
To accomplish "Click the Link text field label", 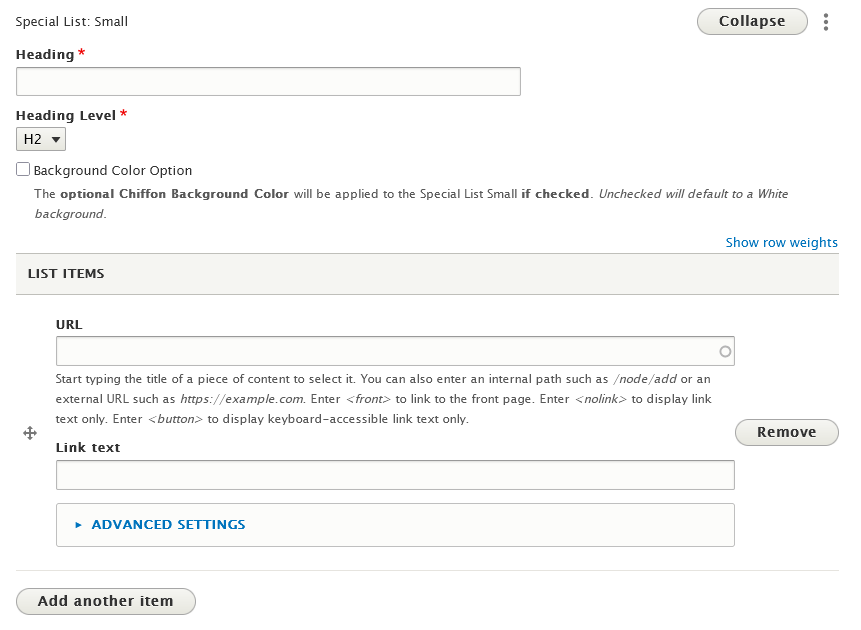I will click(88, 448).
